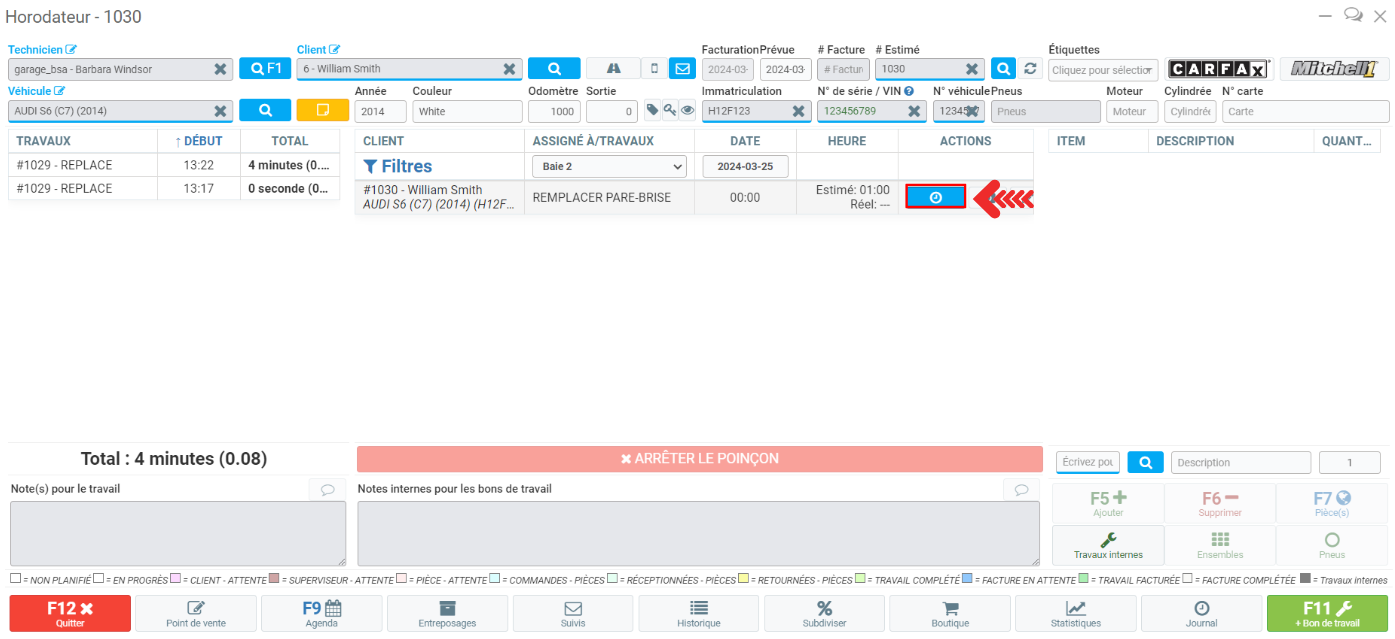Click the key icon near Sortie field

[x=670, y=111]
